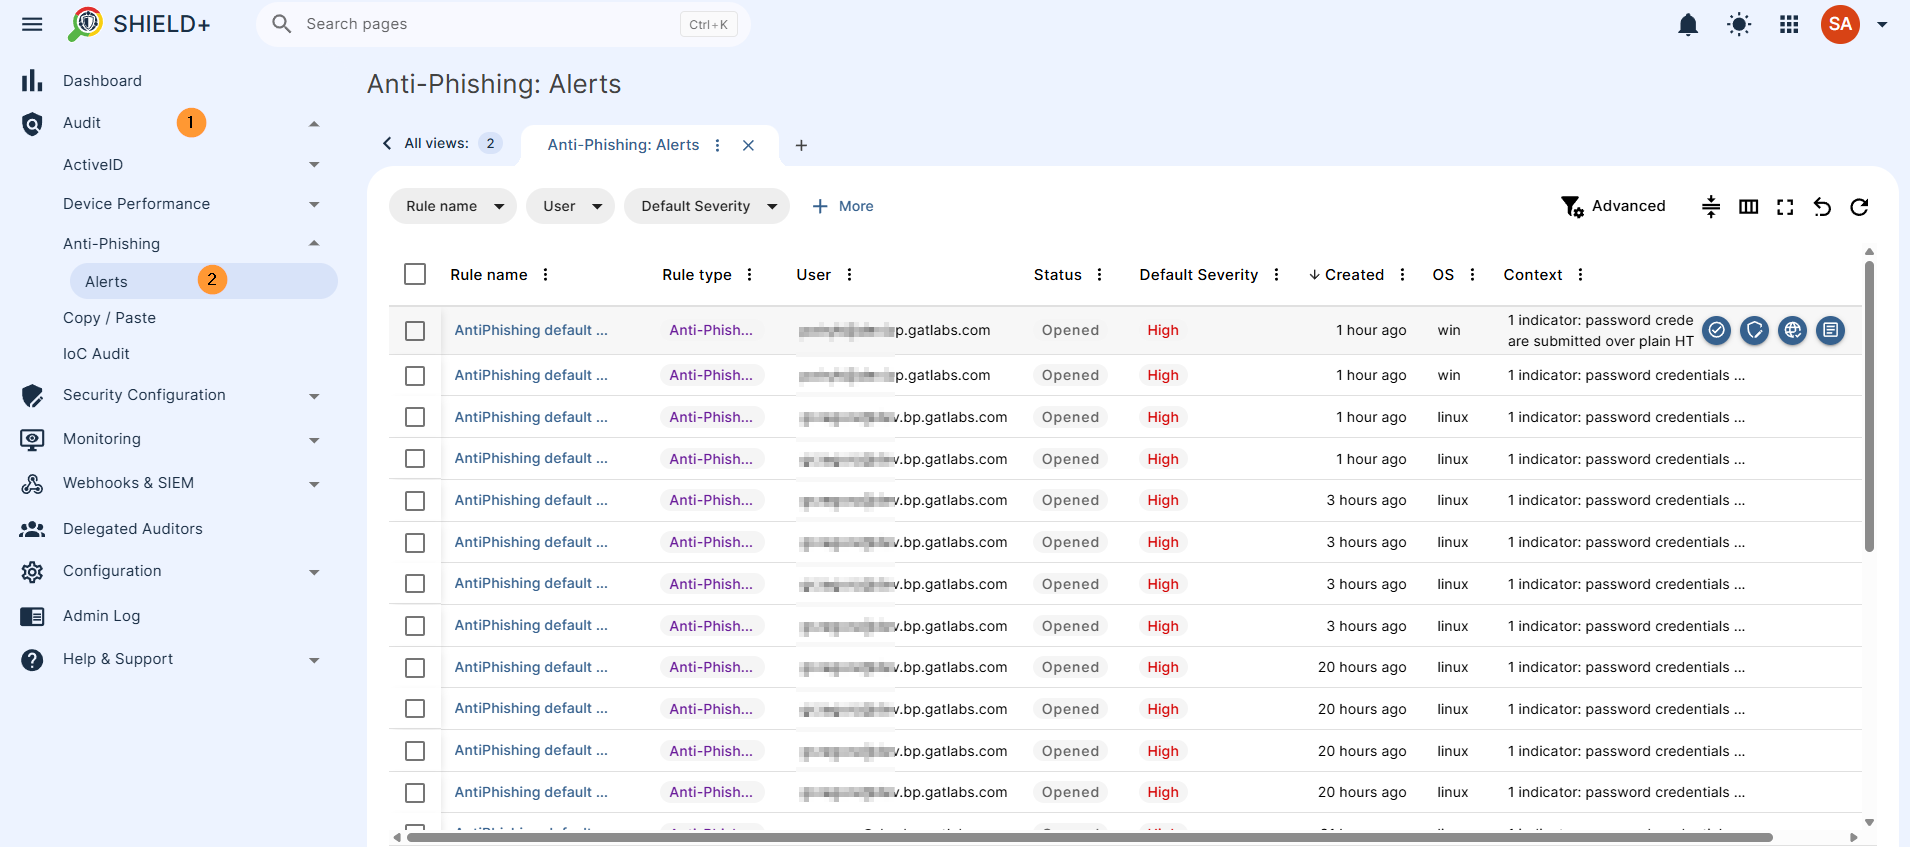Expand the Device Performance submenu

tap(314, 204)
